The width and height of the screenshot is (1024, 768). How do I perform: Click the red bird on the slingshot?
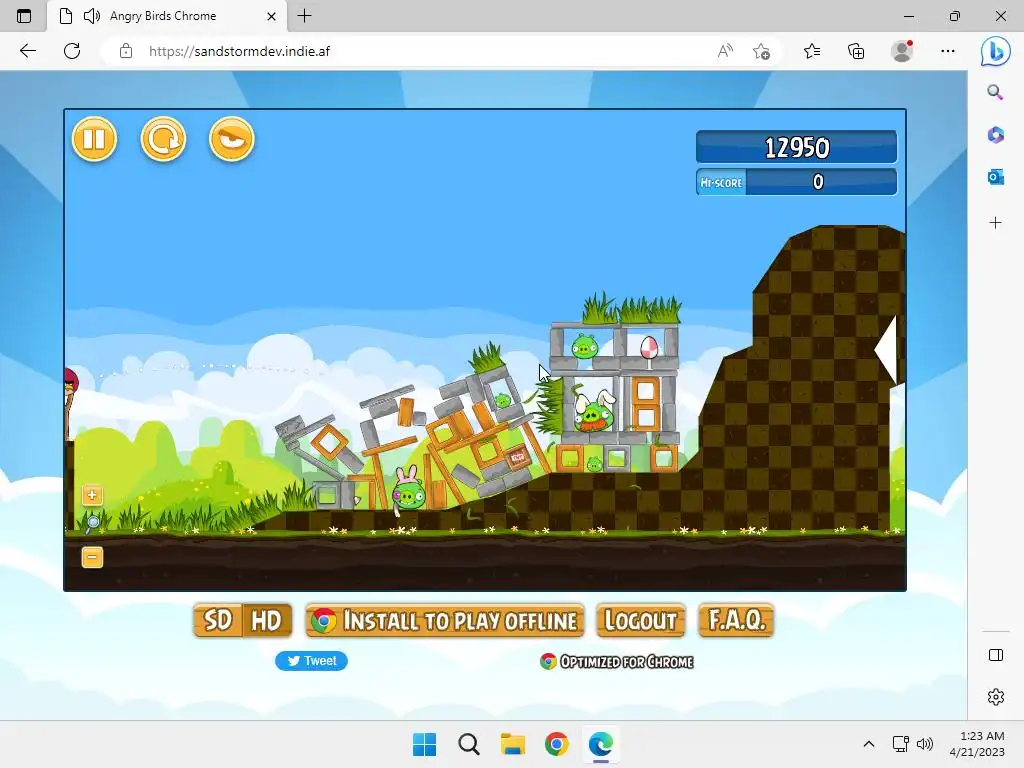click(x=71, y=383)
